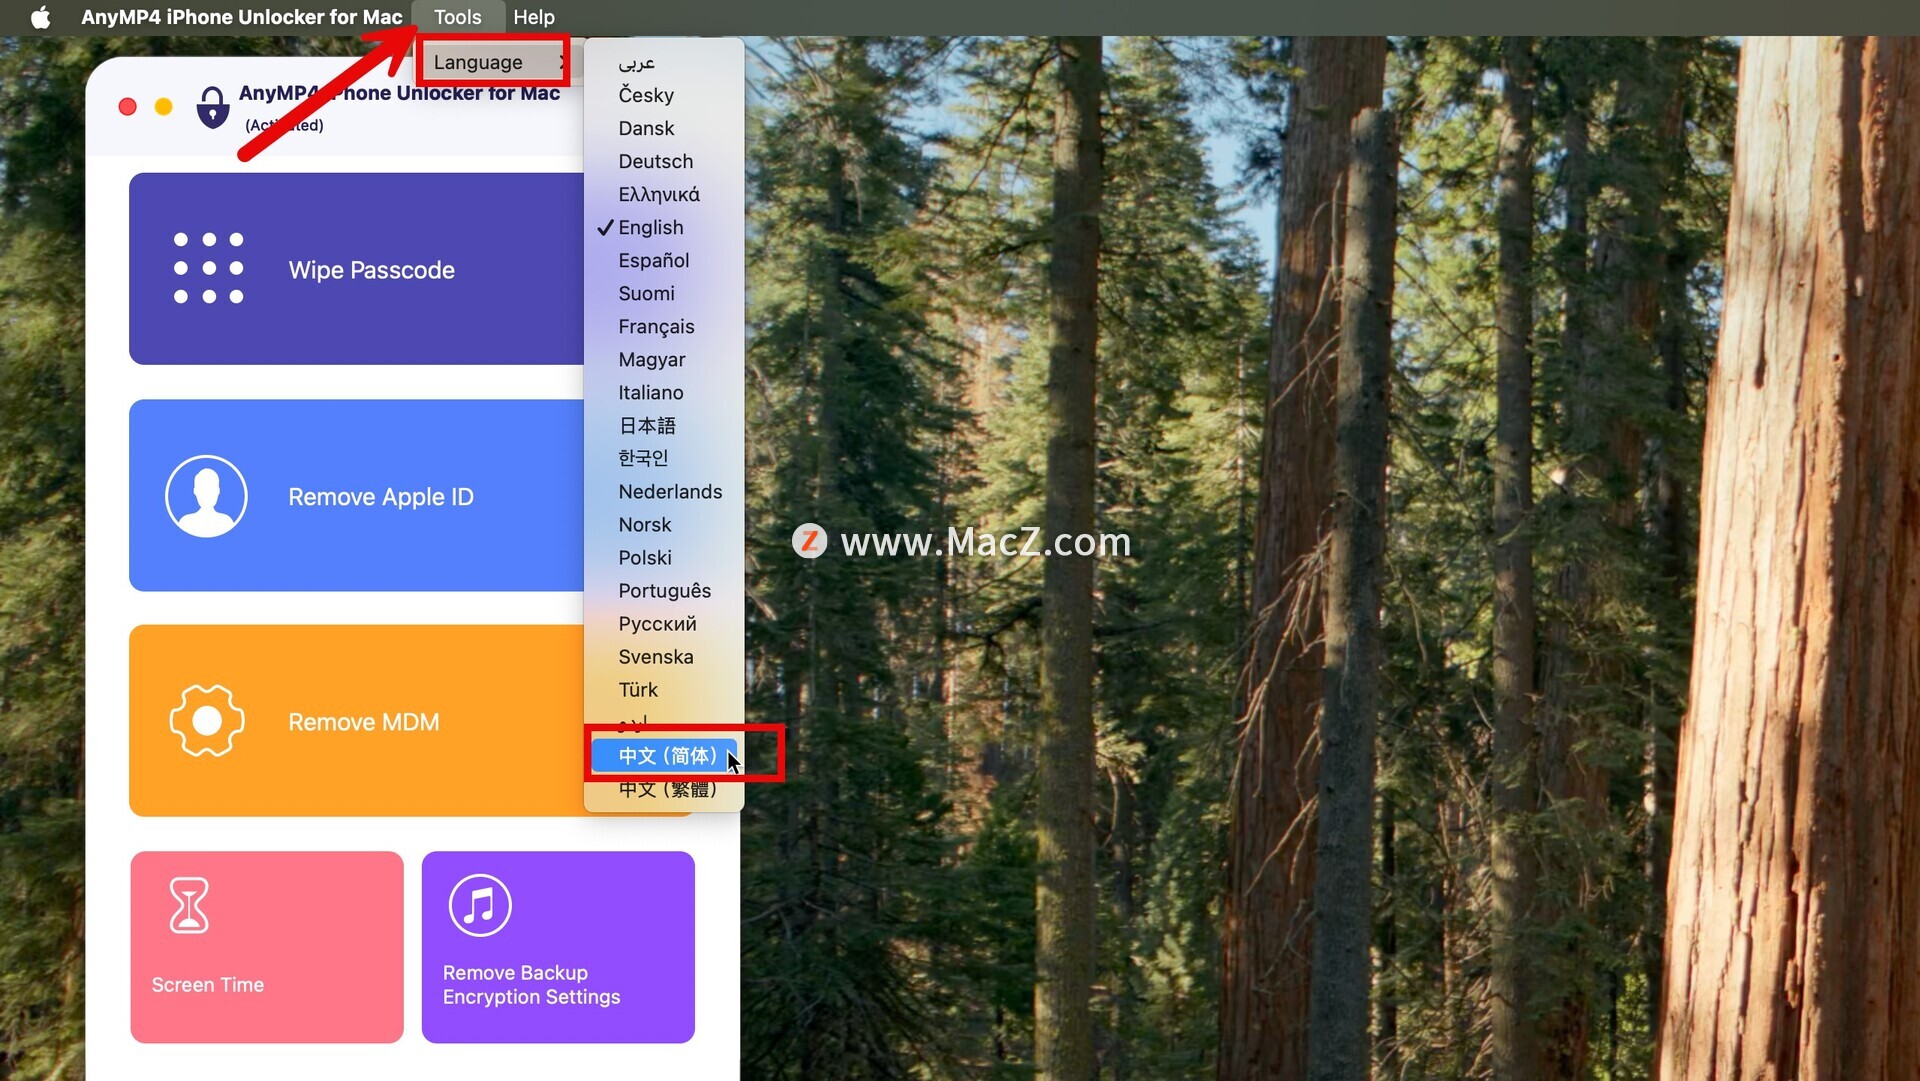Click the padlock app logo icon
The width and height of the screenshot is (1920, 1081).
(212, 106)
